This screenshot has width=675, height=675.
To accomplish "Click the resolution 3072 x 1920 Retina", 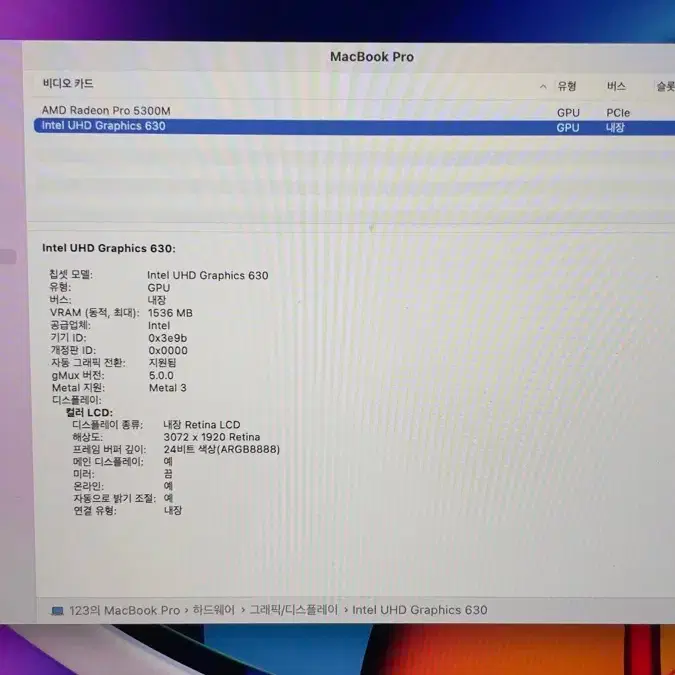I will coord(212,437).
